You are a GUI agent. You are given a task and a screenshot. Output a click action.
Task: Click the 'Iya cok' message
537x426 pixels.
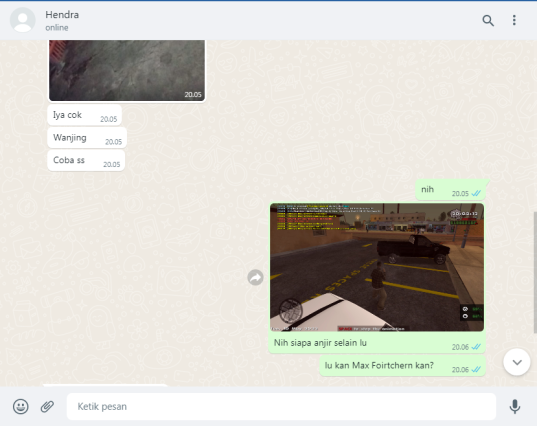pyautogui.click(x=84, y=115)
